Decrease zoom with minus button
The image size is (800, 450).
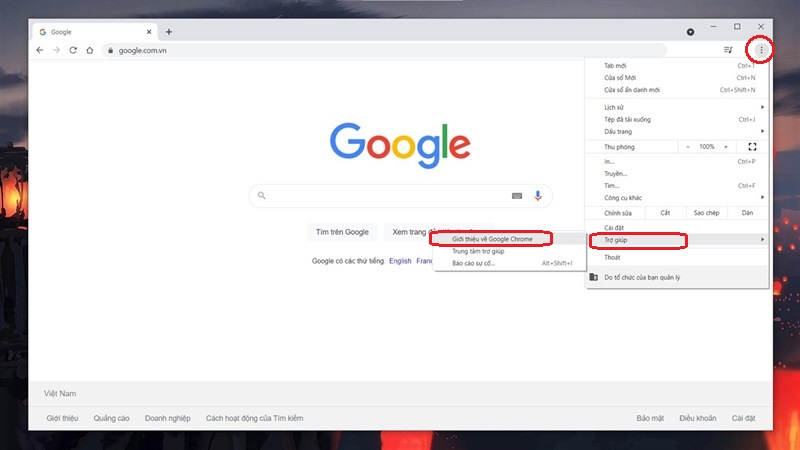(688, 147)
